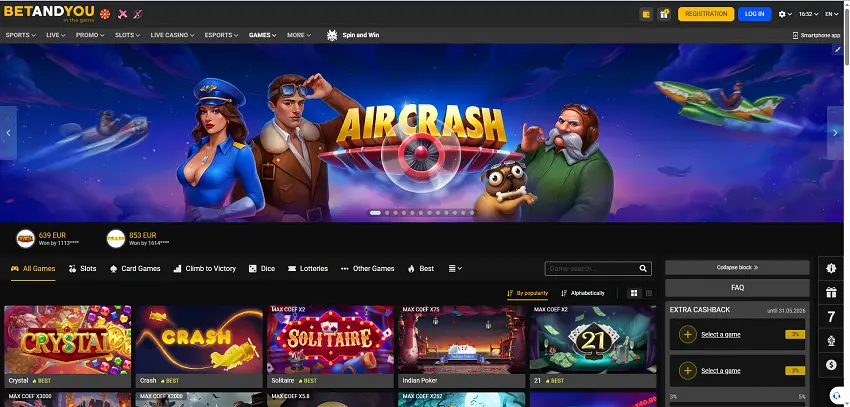Screen dimensions: 850x407
Task: Switch to large grid view
Action: [x=634, y=293]
